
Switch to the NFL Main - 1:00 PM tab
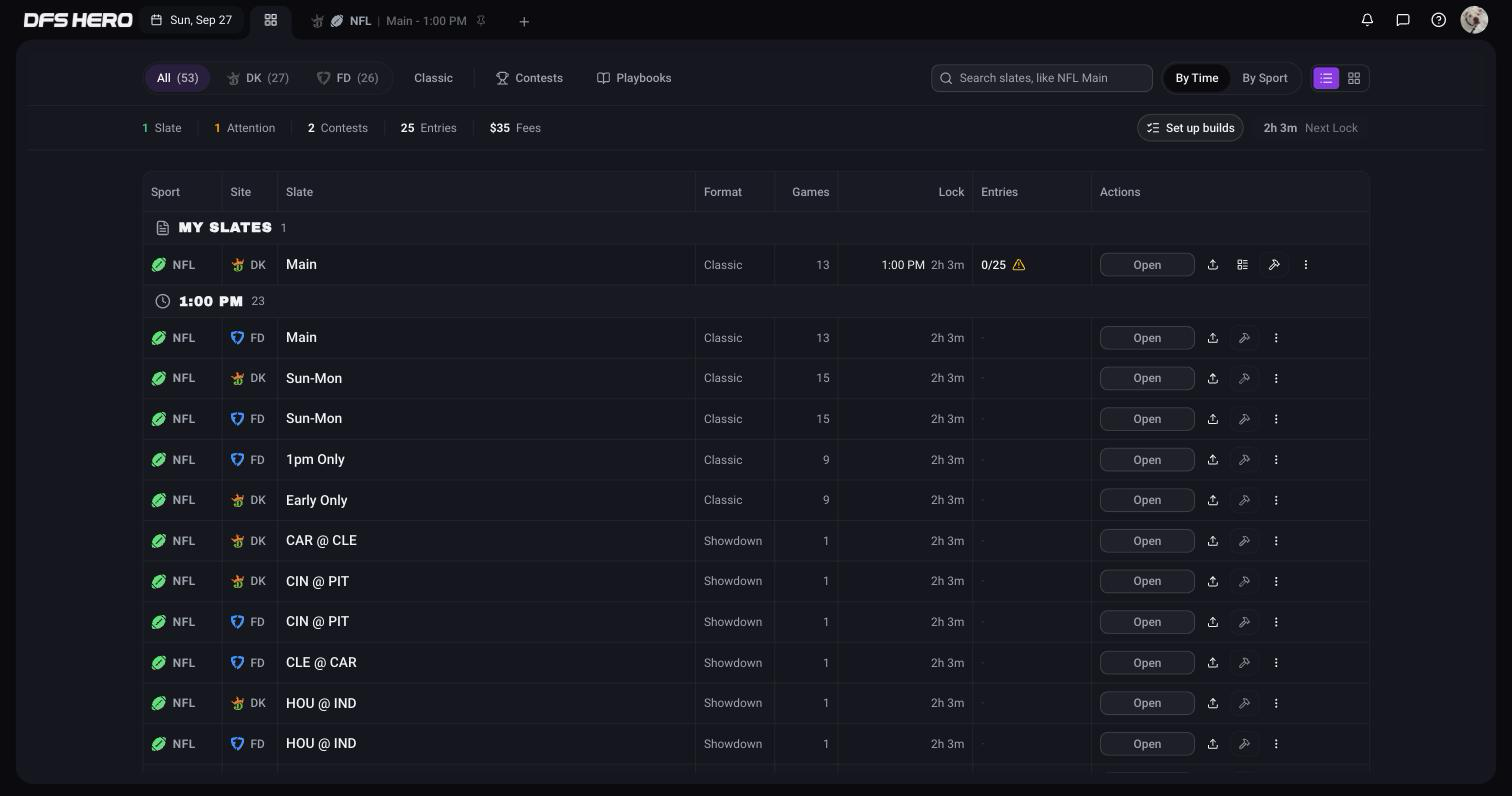pos(397,21)
